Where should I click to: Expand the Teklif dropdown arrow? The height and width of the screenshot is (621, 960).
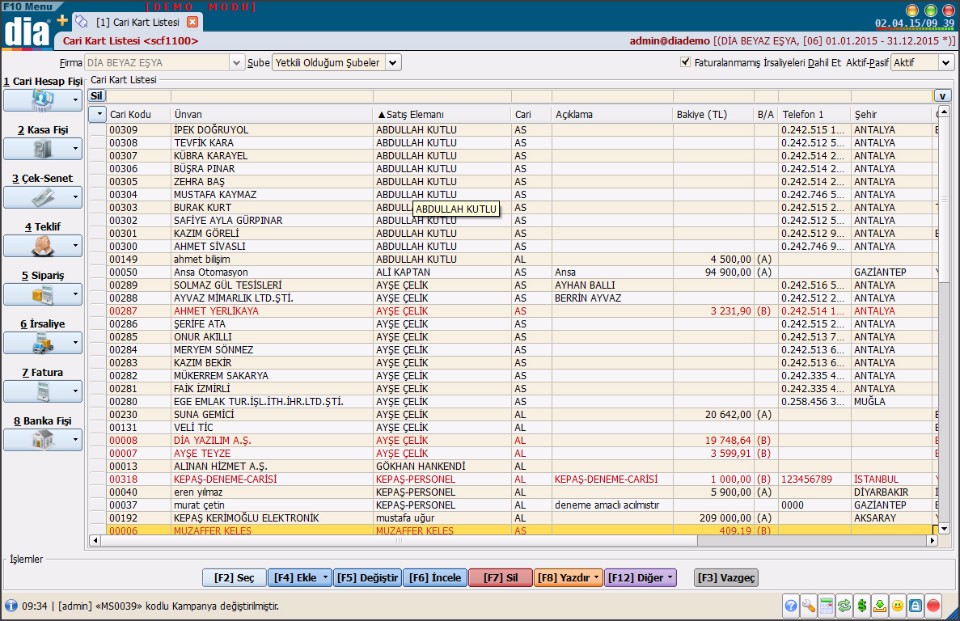(x=75, y=246)
